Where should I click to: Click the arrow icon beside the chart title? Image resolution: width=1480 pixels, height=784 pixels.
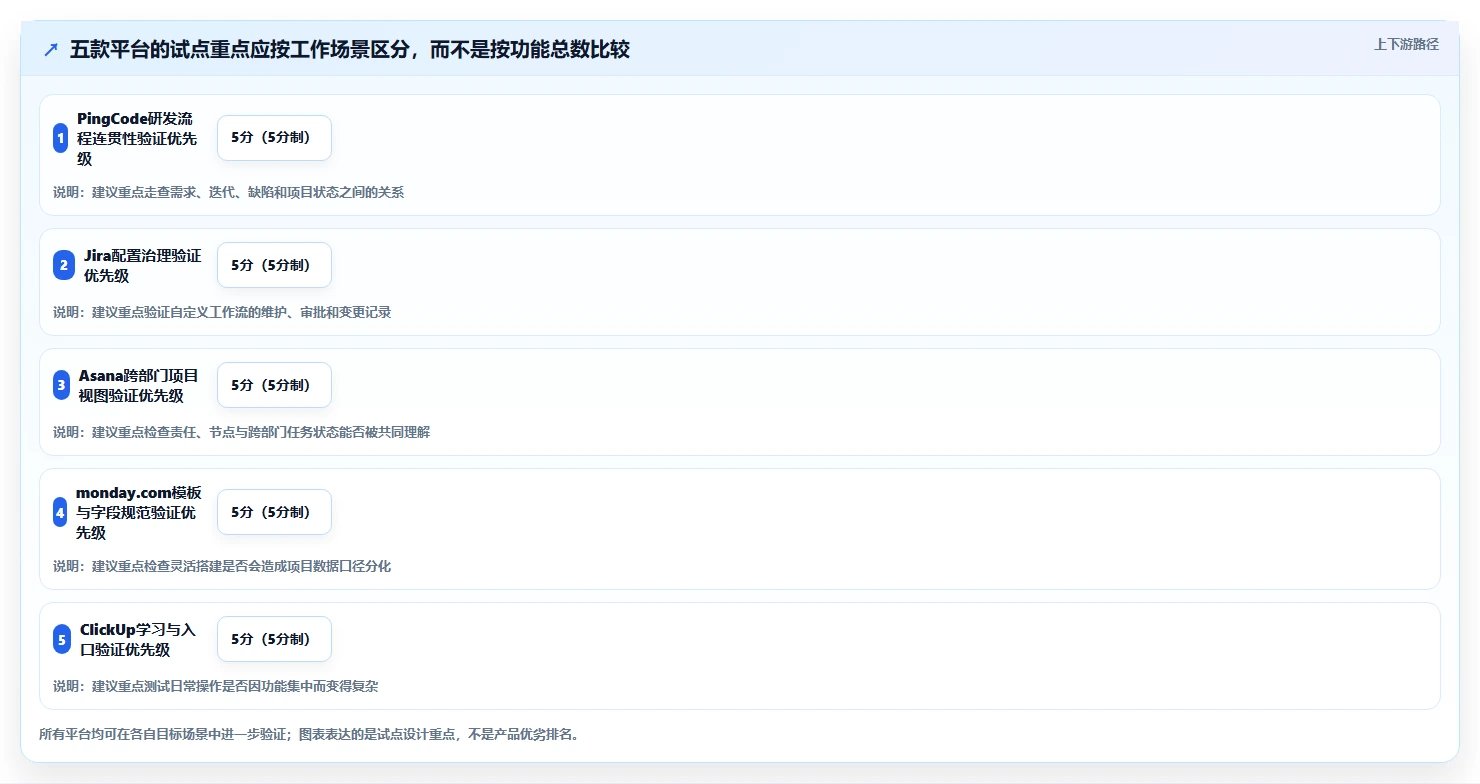point(51,50)
